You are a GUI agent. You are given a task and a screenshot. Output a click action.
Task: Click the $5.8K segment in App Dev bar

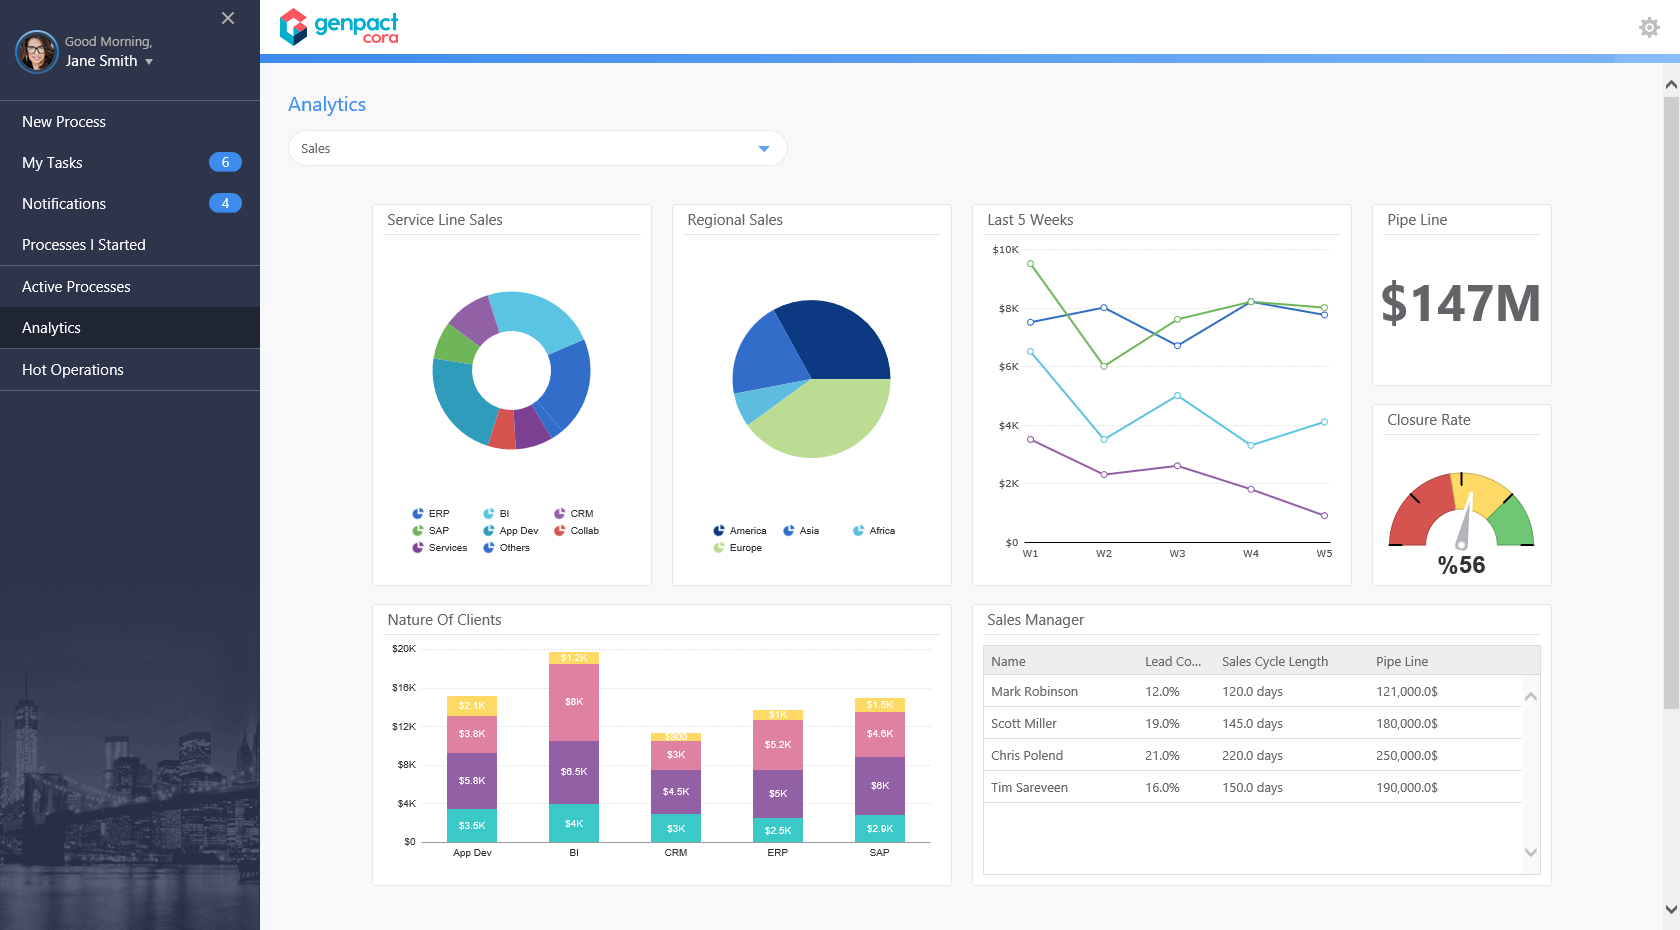click(472, 781)
